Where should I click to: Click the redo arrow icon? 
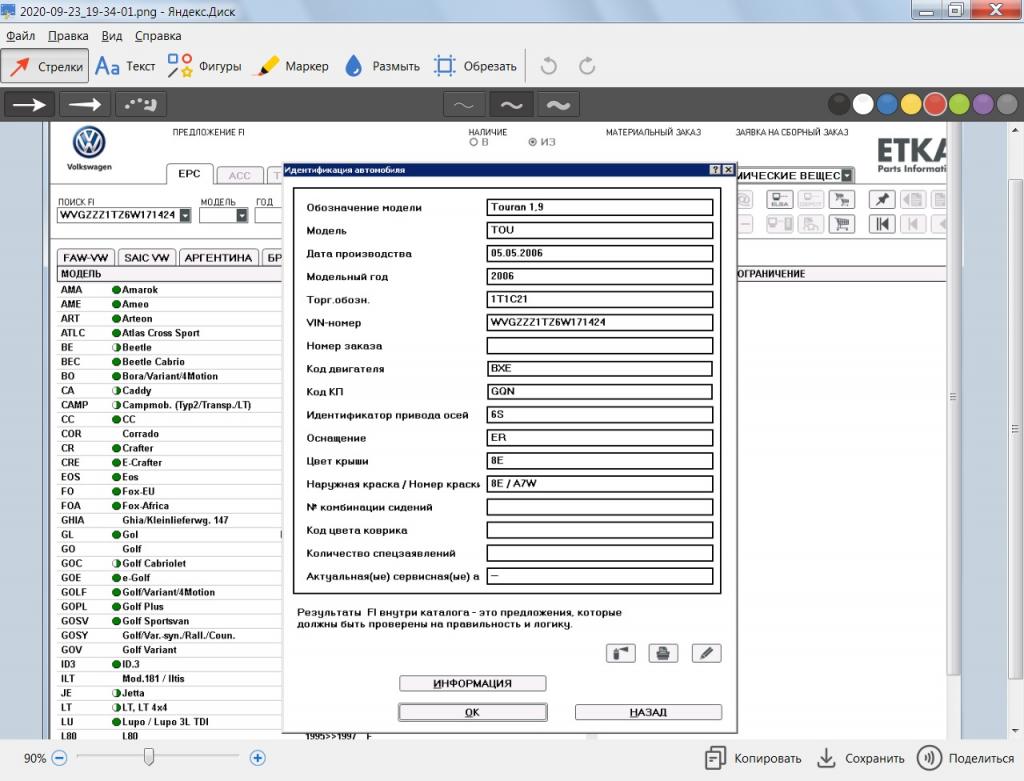[x=586, y=66]
